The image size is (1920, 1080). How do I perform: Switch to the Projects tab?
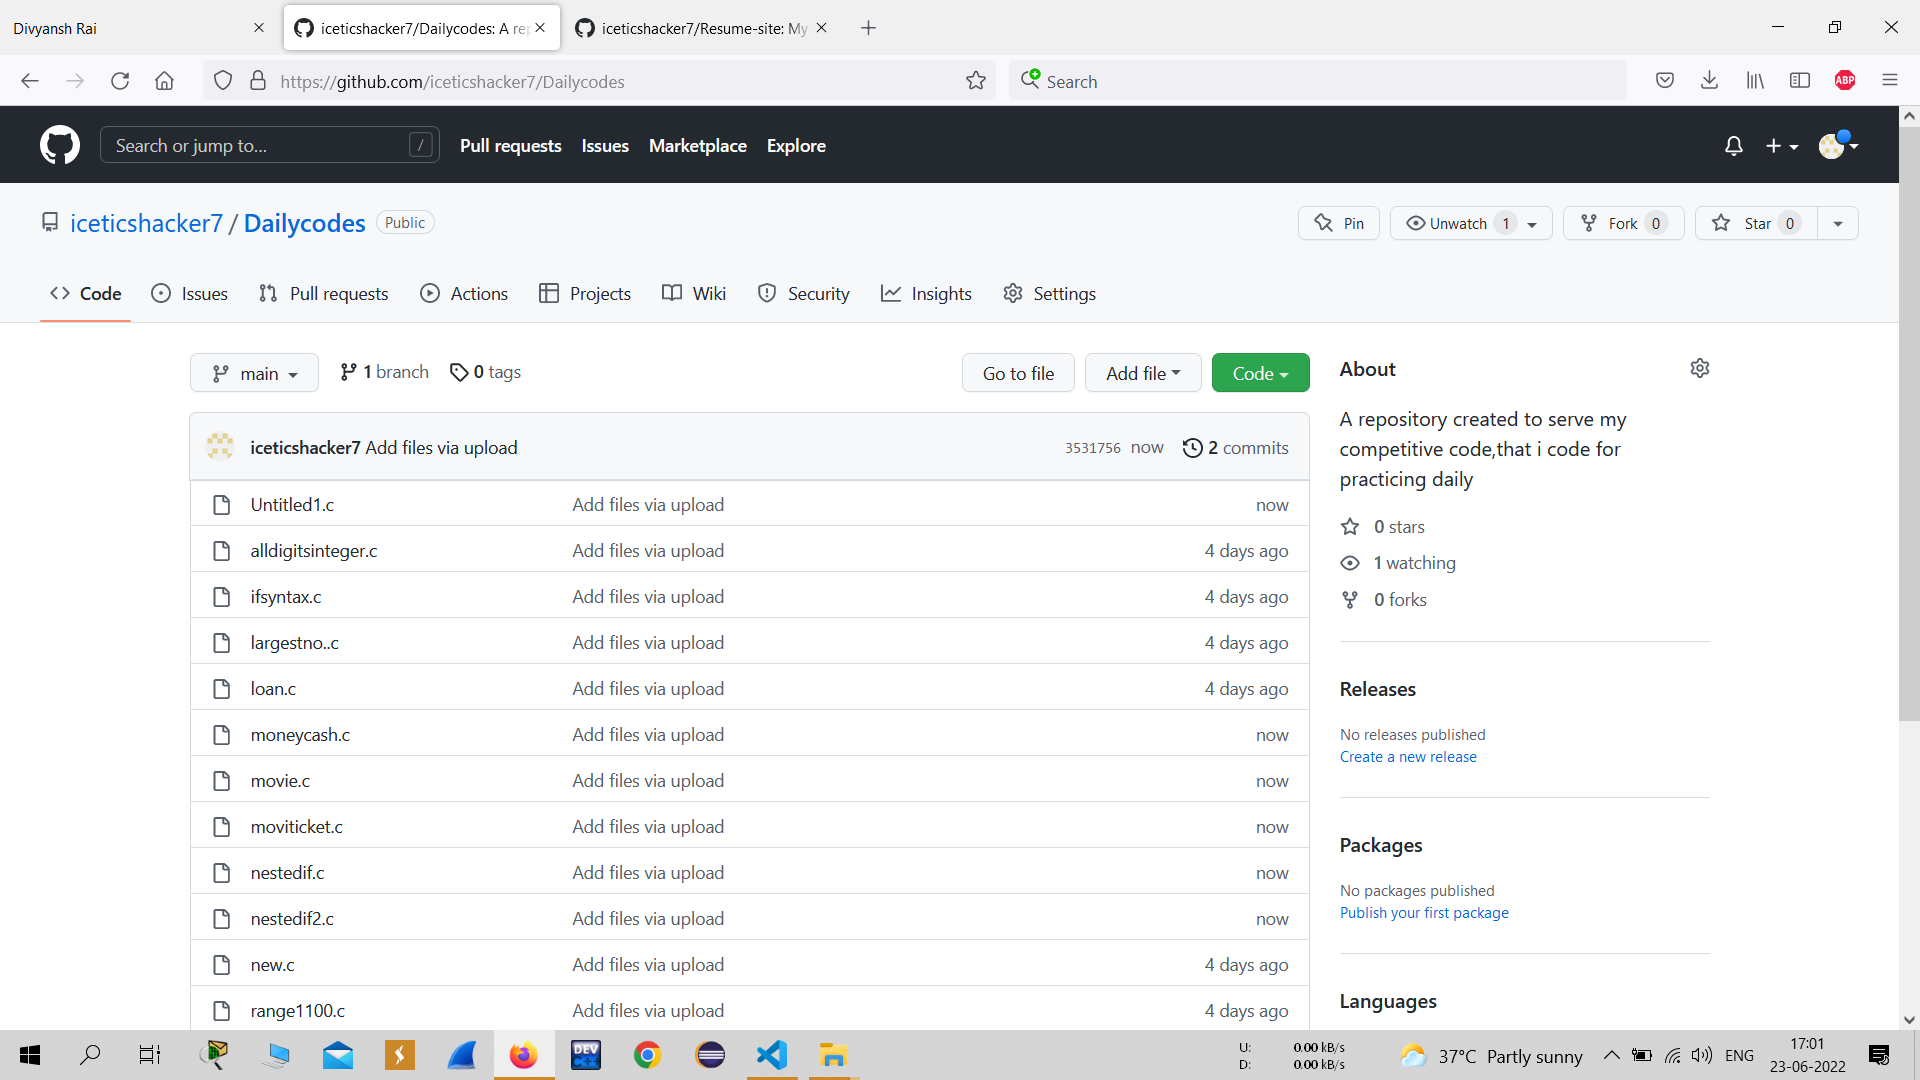click(585, 293)
